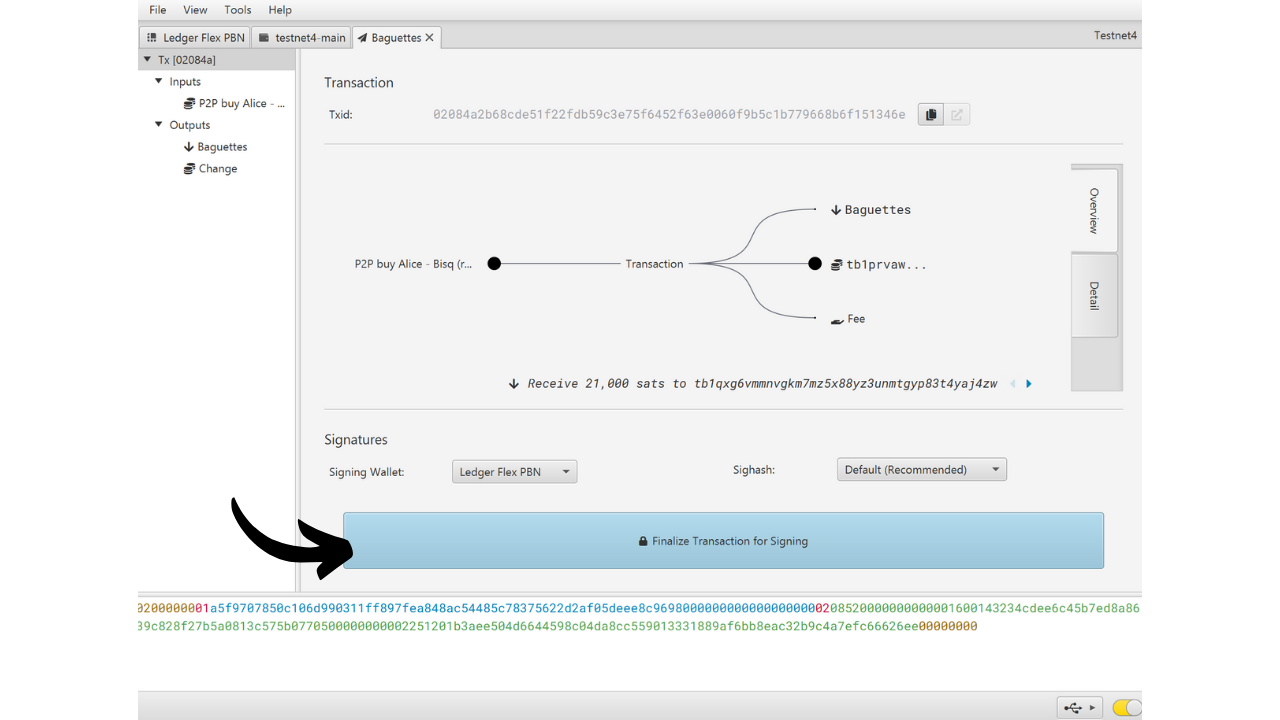Click the USB device icon in status bar
The image size is (1280, 720).
pos(1074,708)
